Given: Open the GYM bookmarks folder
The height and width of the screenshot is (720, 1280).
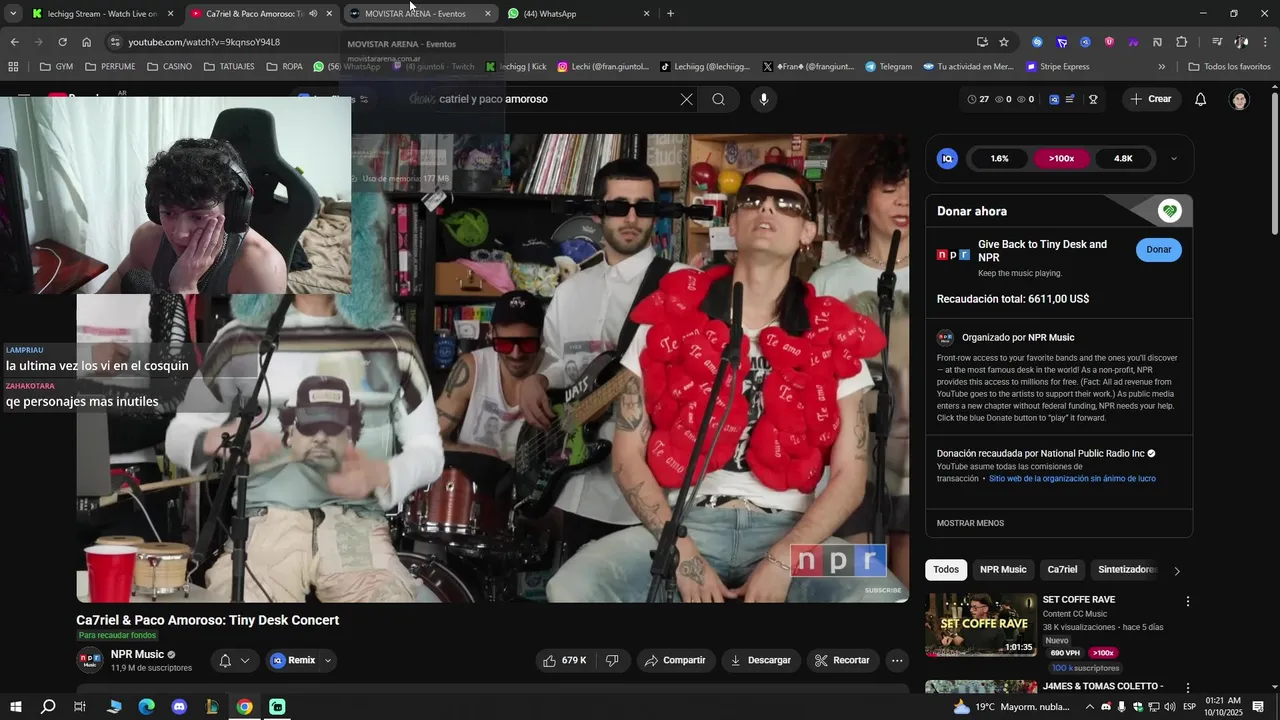Looking at the screenshot, I should [56, 67].
